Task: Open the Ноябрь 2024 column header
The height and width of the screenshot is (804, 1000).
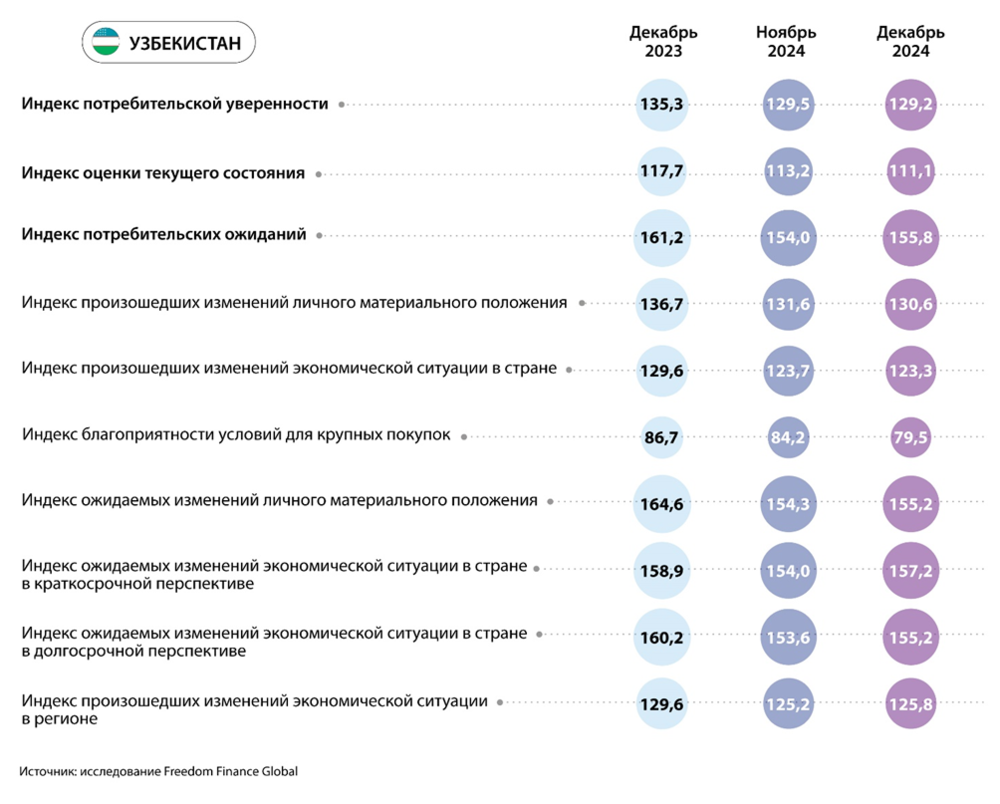Action: click(786, 42)
